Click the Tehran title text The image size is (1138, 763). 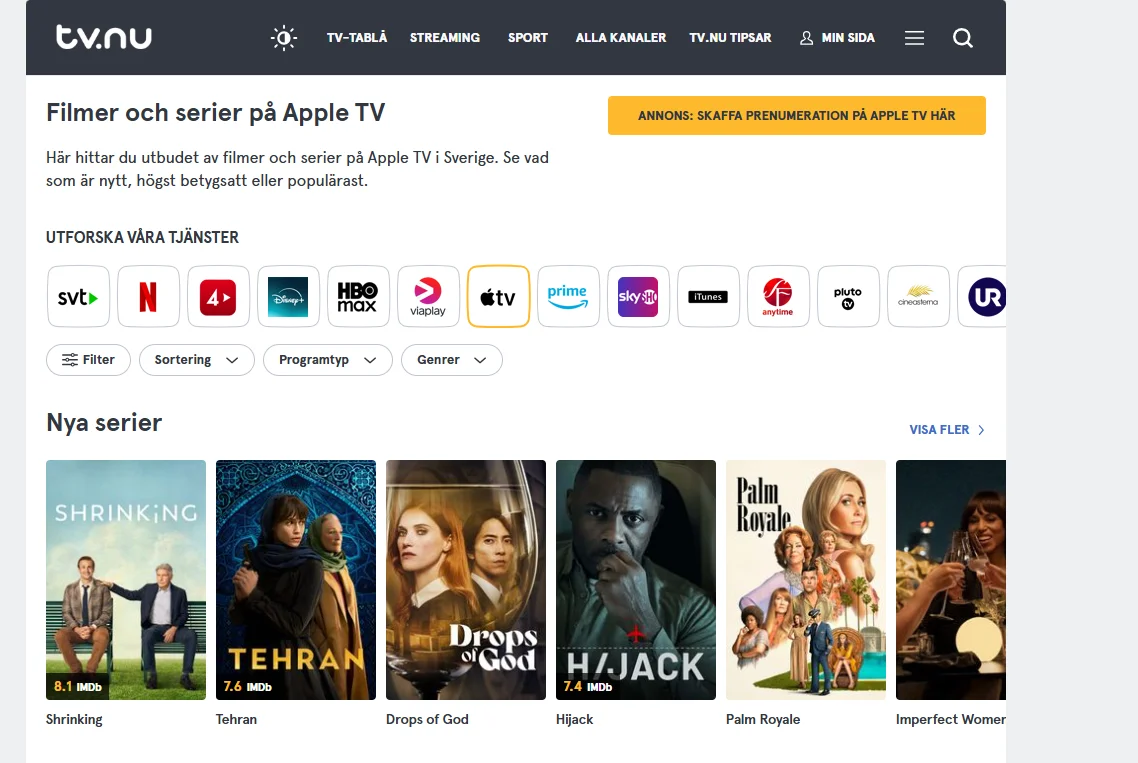point(237,719)
